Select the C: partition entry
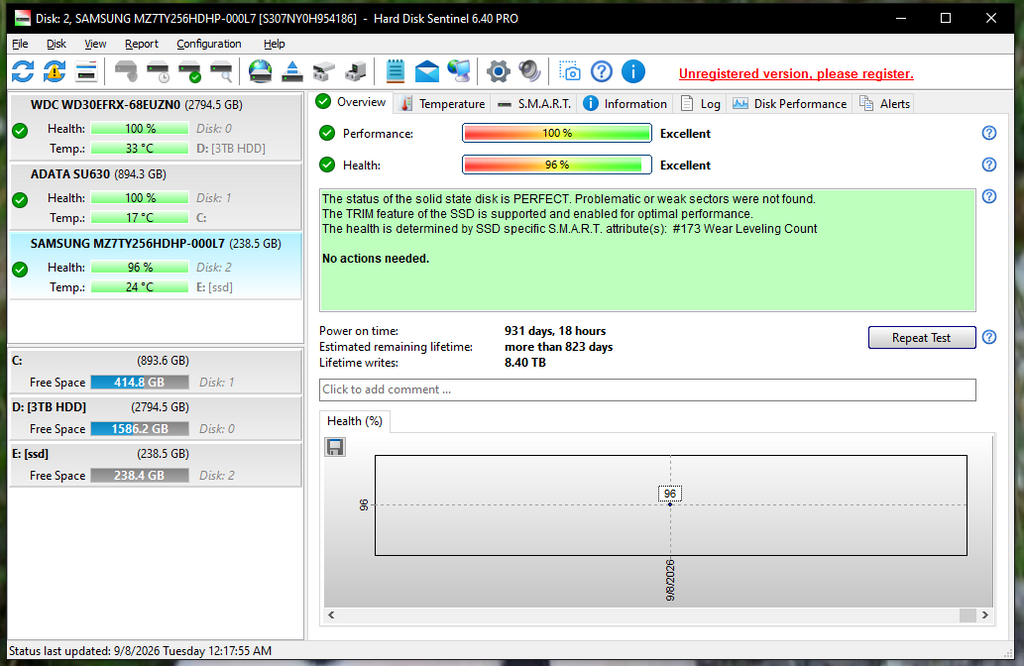This screenshot has width=1024, height=666. pos(155,371)
